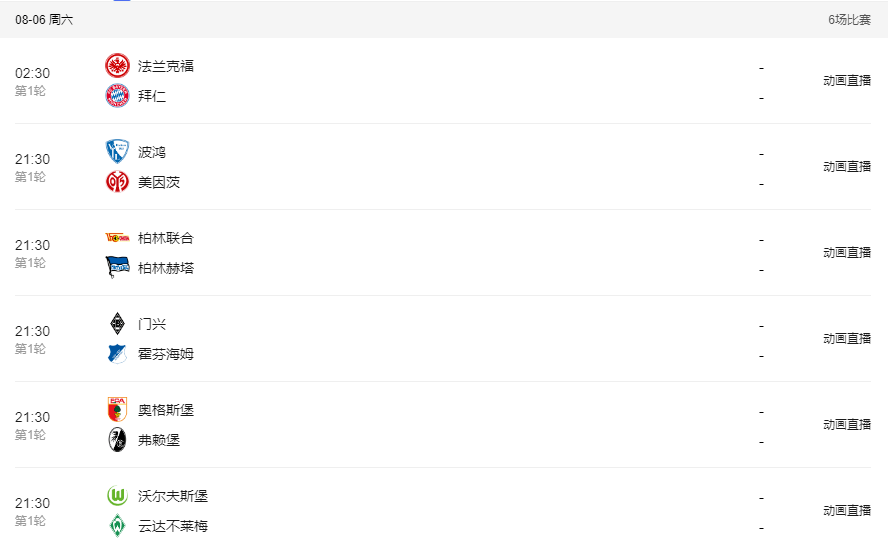The image size is (890, 549).
Task: Click the Wolfsburg green W logo
Action: coord(117,496)
